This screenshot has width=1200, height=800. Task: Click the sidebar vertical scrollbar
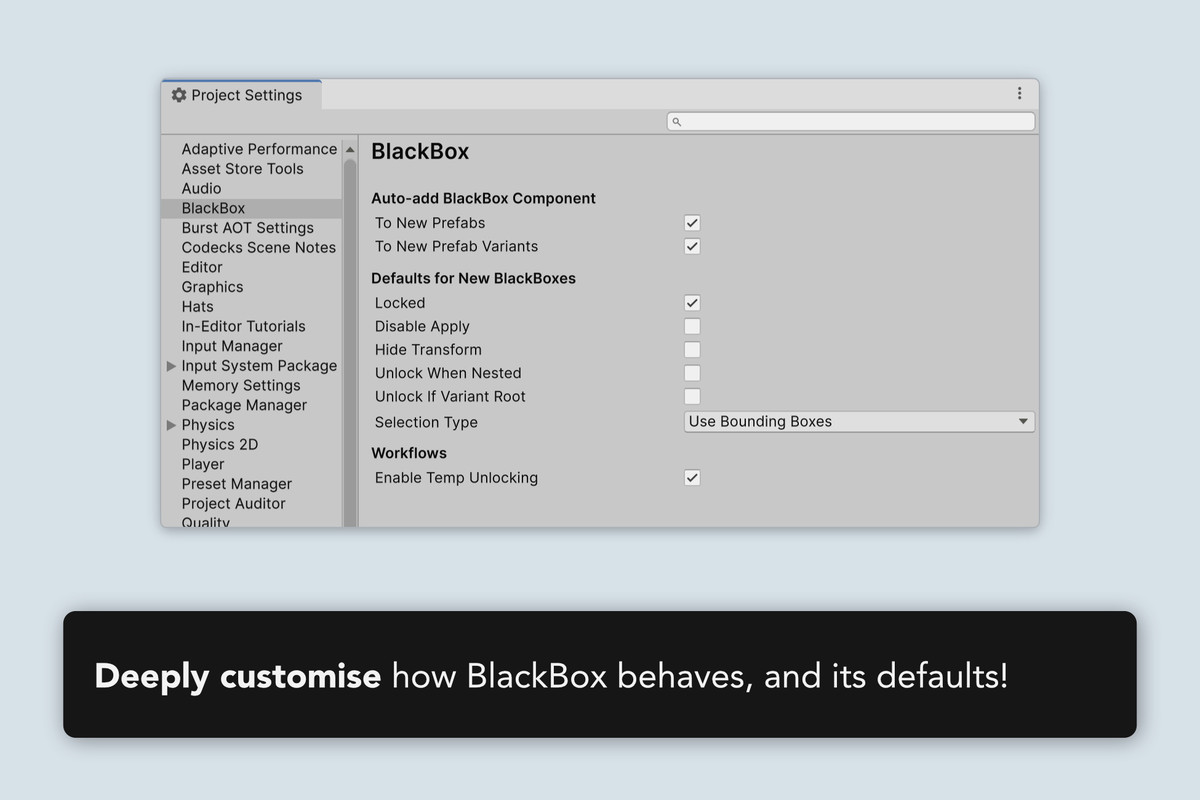coord(350,342)
